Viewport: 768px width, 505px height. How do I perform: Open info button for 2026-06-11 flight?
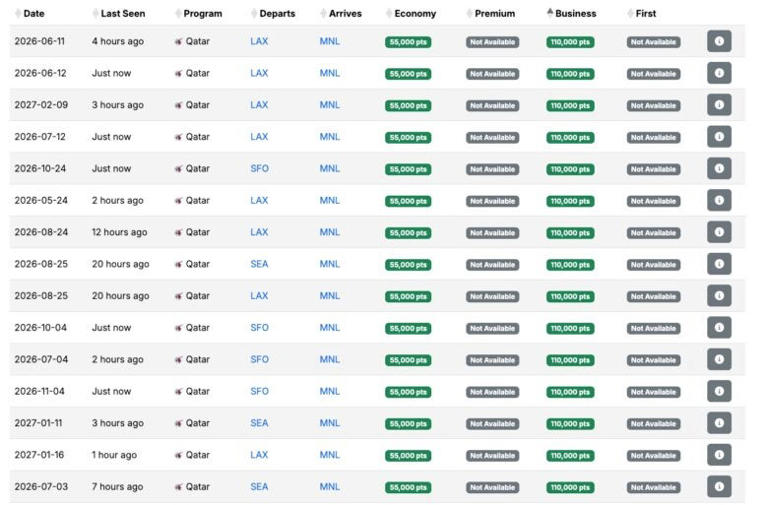click(719, 41)
